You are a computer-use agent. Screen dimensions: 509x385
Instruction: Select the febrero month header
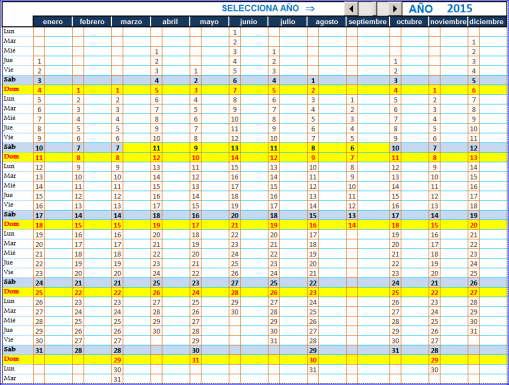(92, 22)
